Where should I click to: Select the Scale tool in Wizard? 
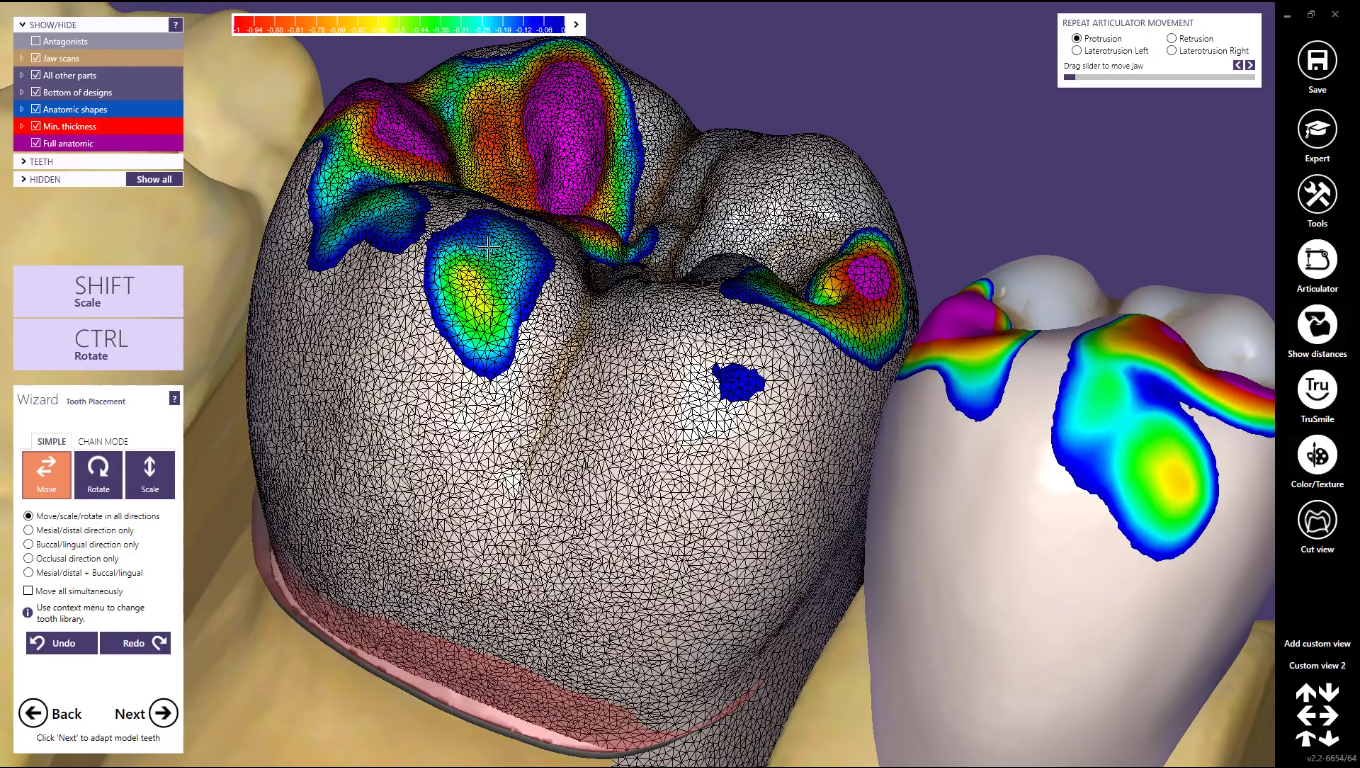150,475
